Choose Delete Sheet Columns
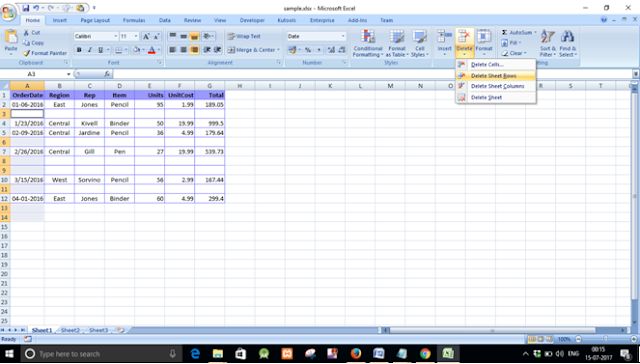 [x=496, y=87]
